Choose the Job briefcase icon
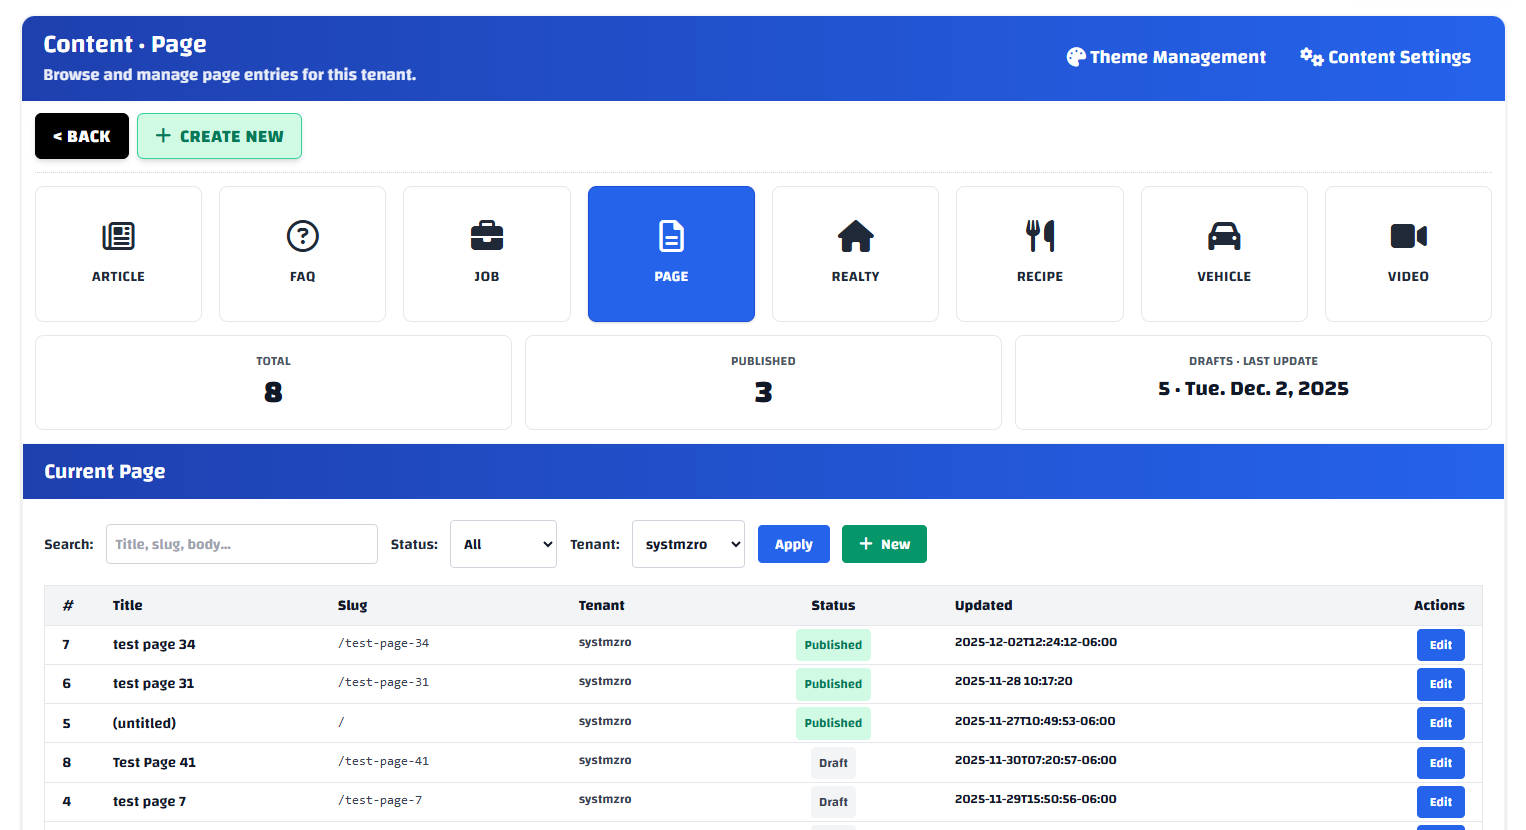 [486, 237]
